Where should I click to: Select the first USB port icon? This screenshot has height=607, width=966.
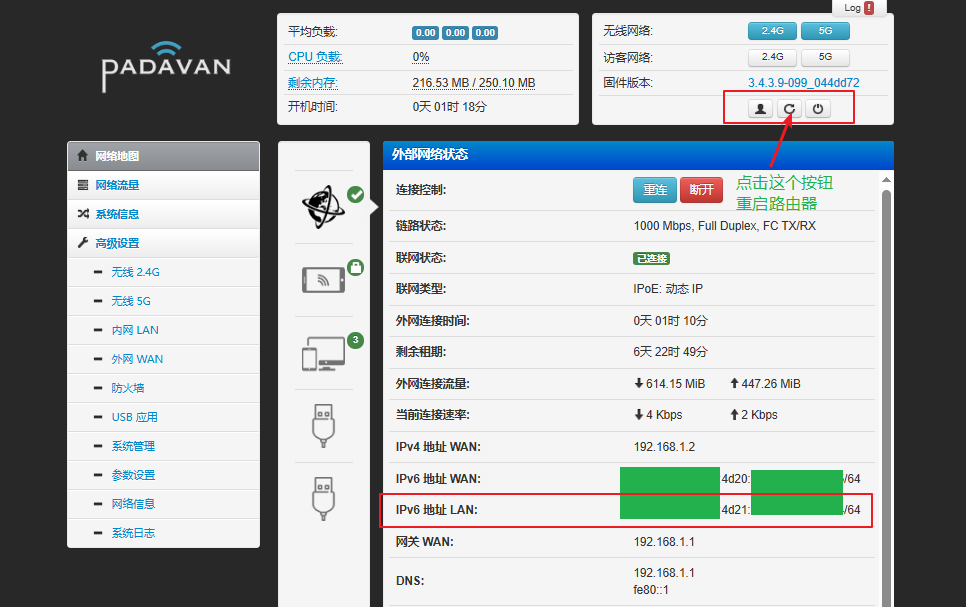click(323, 425)
